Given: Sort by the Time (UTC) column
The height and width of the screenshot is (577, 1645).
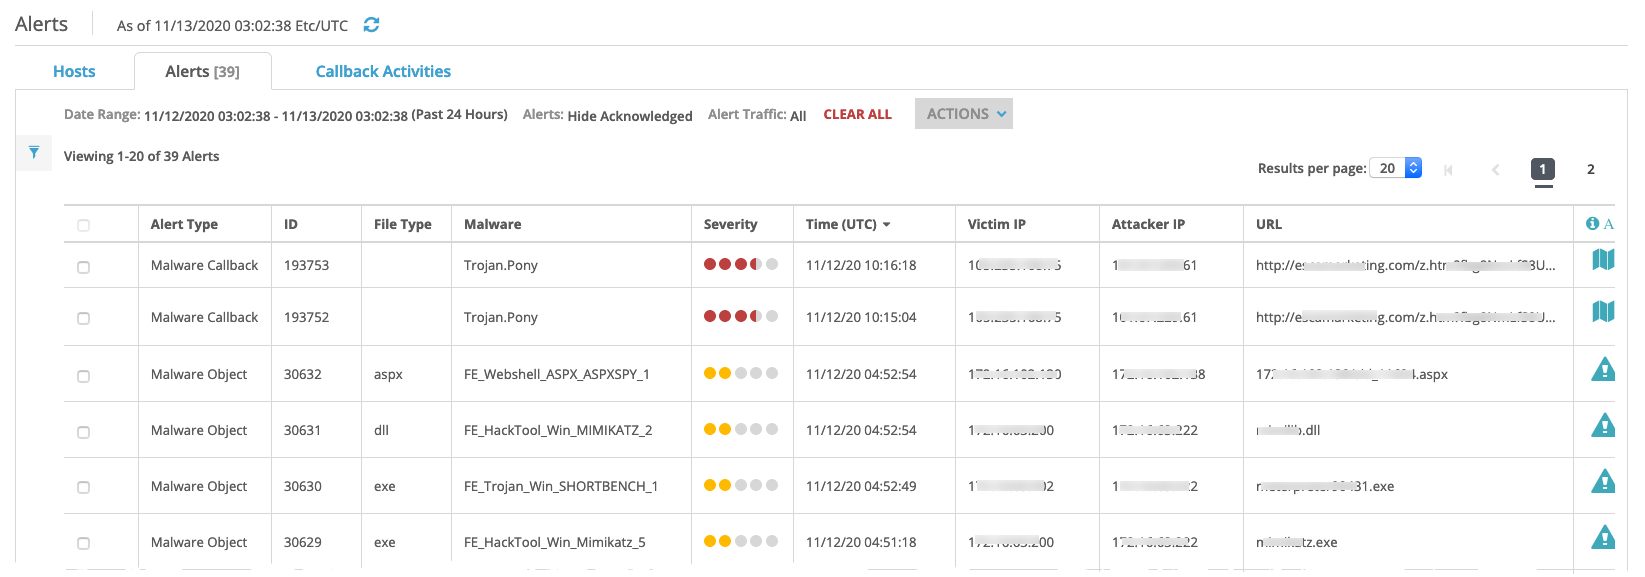Looking at the screenshot, I should (848, 224).
